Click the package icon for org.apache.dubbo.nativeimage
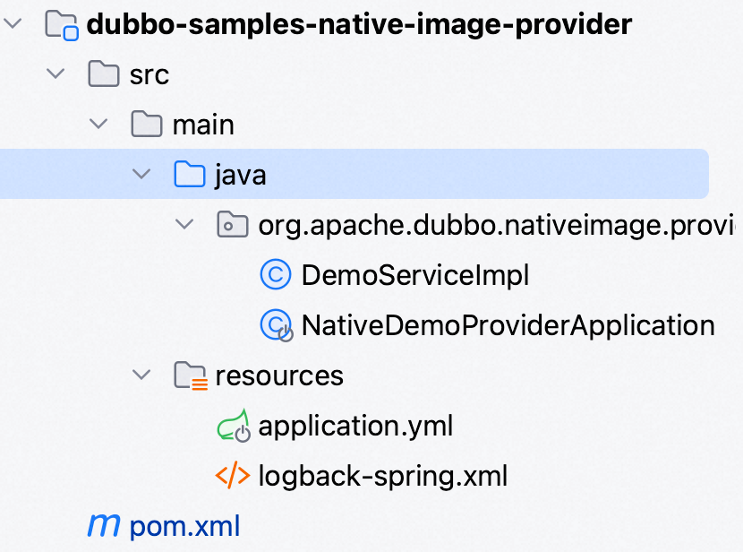This screenshot has height=552, width=744. (232, 225)
